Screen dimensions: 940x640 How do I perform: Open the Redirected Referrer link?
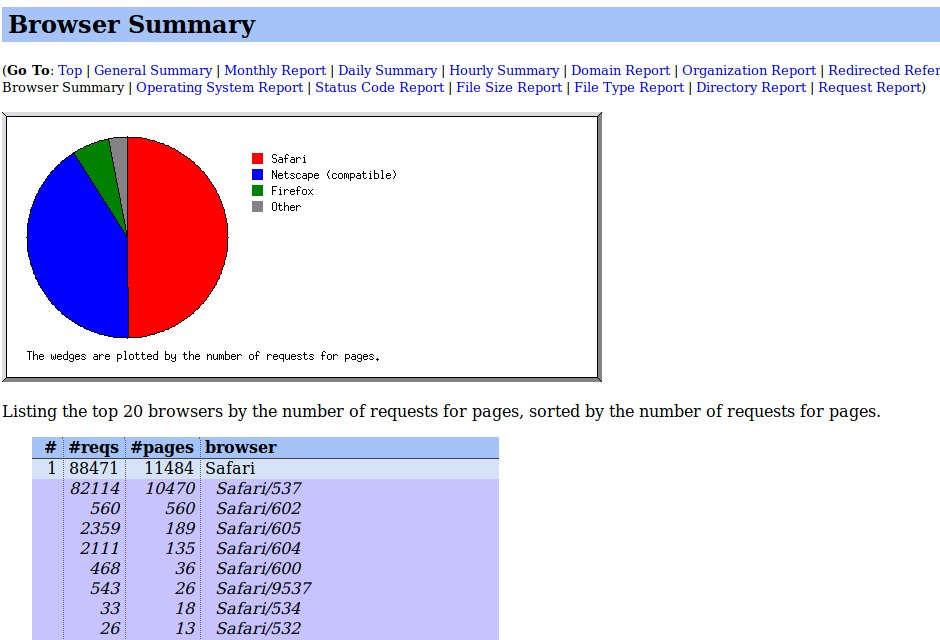point(884,70)
